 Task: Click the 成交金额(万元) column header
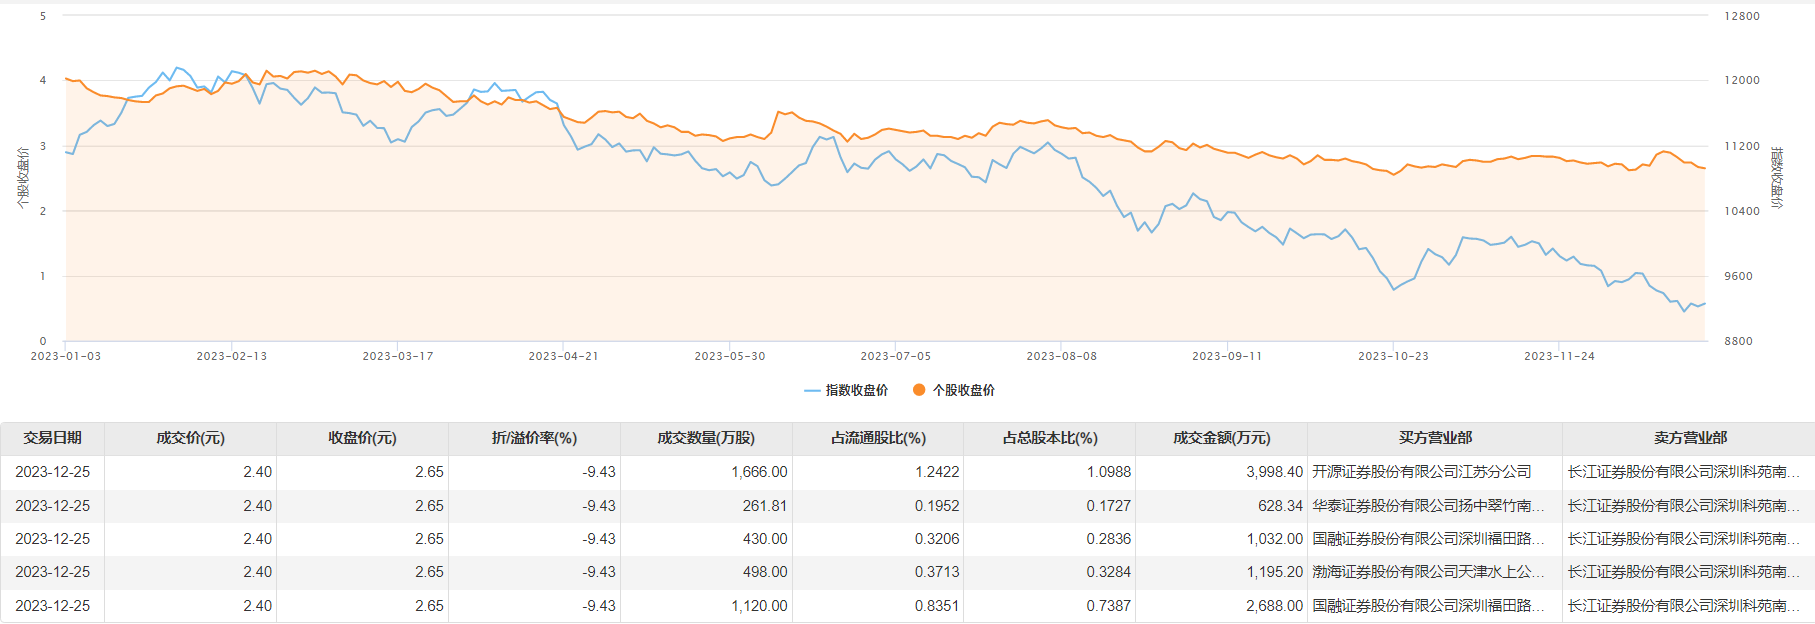coord(1221,438)
